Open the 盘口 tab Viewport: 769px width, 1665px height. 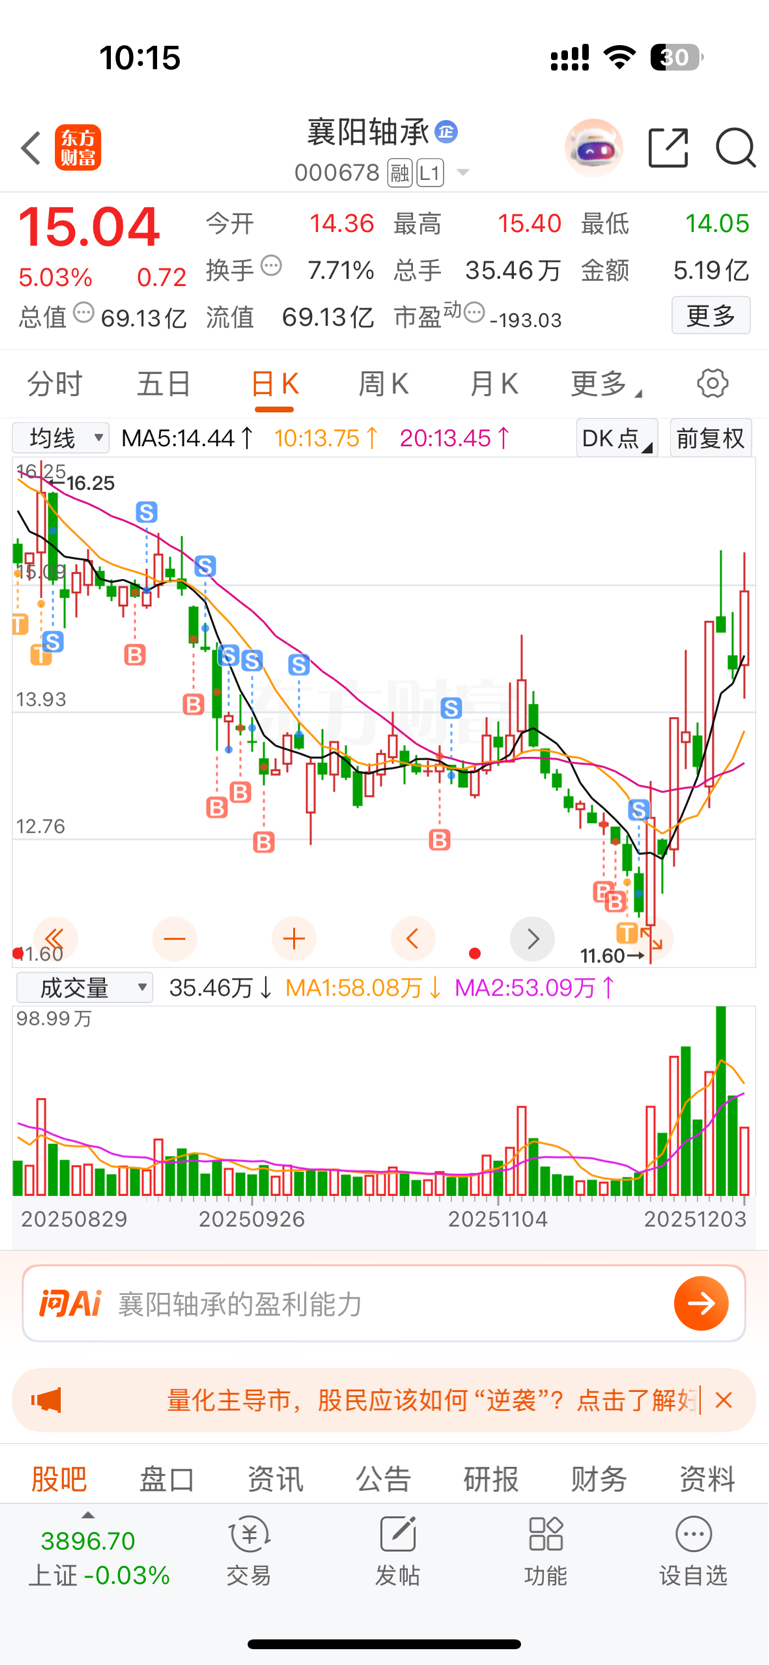167,1478
